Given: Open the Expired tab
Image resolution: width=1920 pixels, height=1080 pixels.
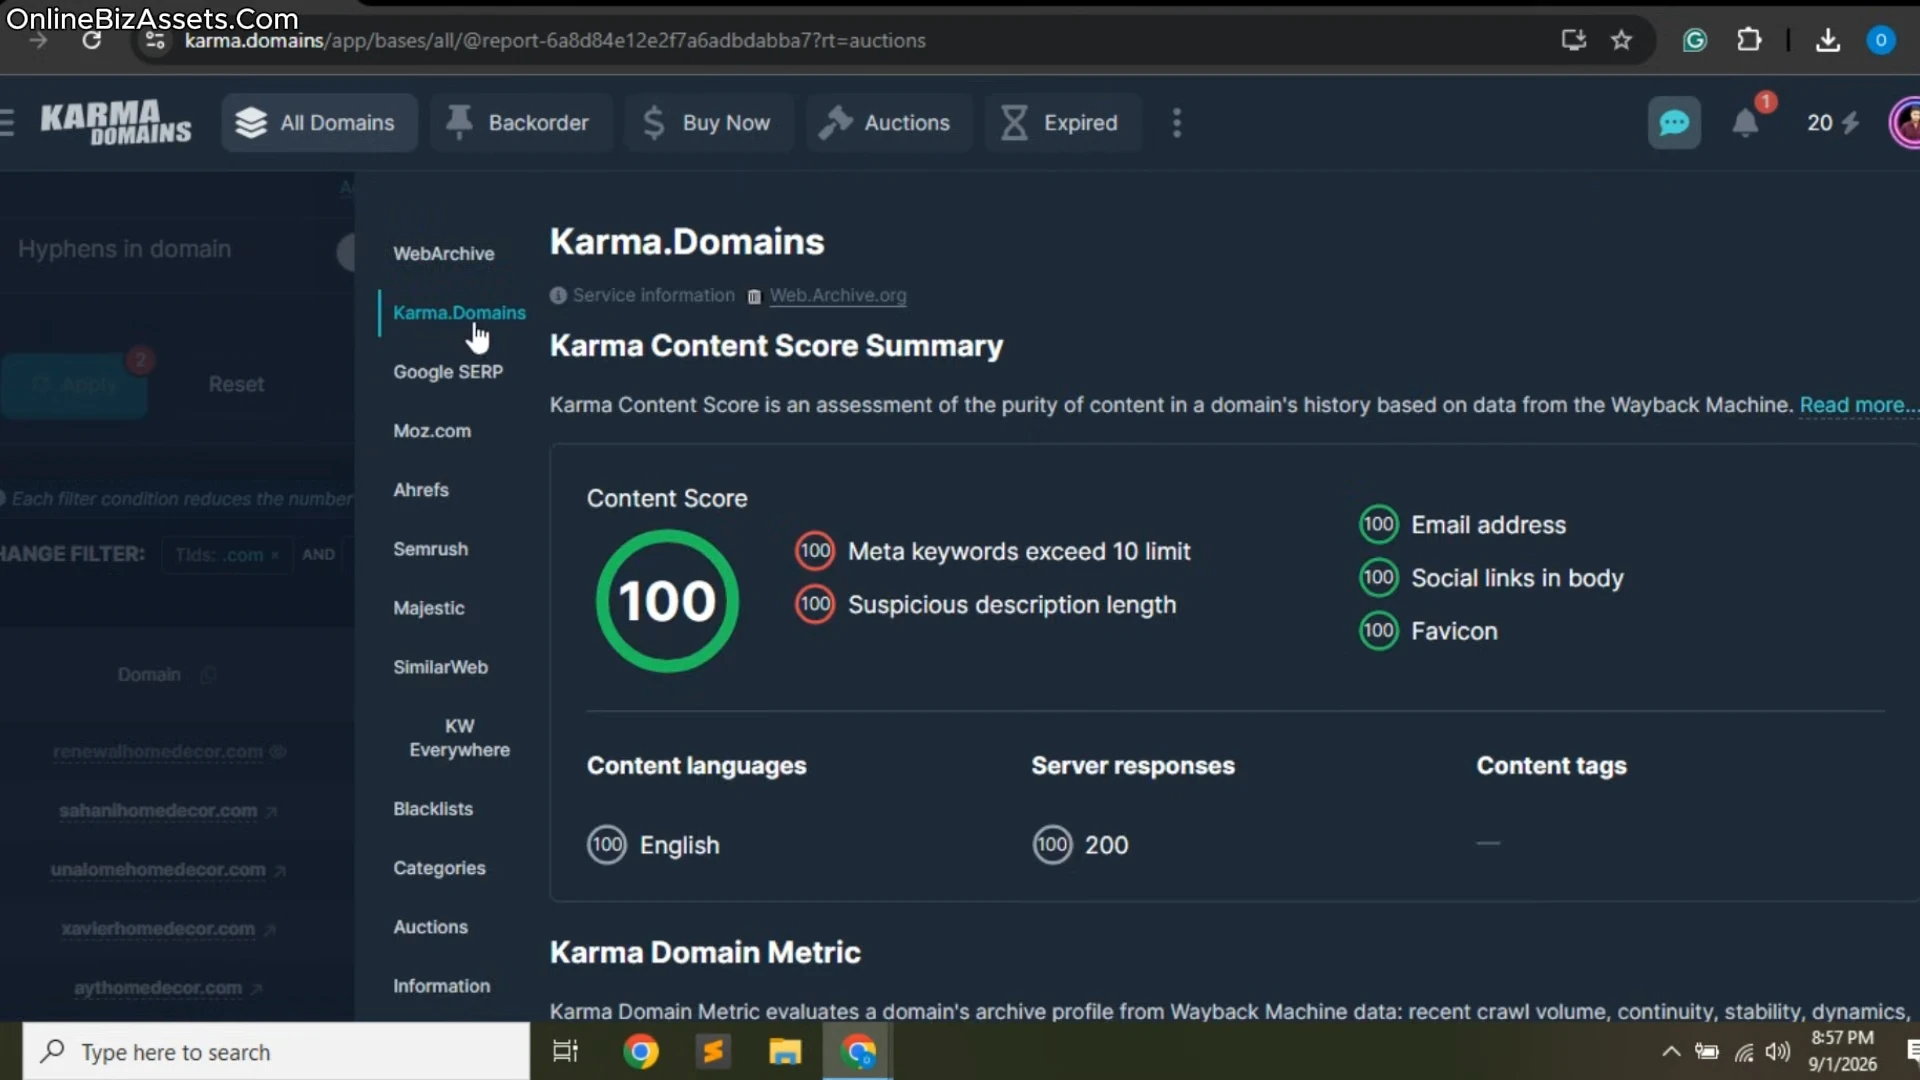Looking at the screenshot, I should [x=1062, y=123].
